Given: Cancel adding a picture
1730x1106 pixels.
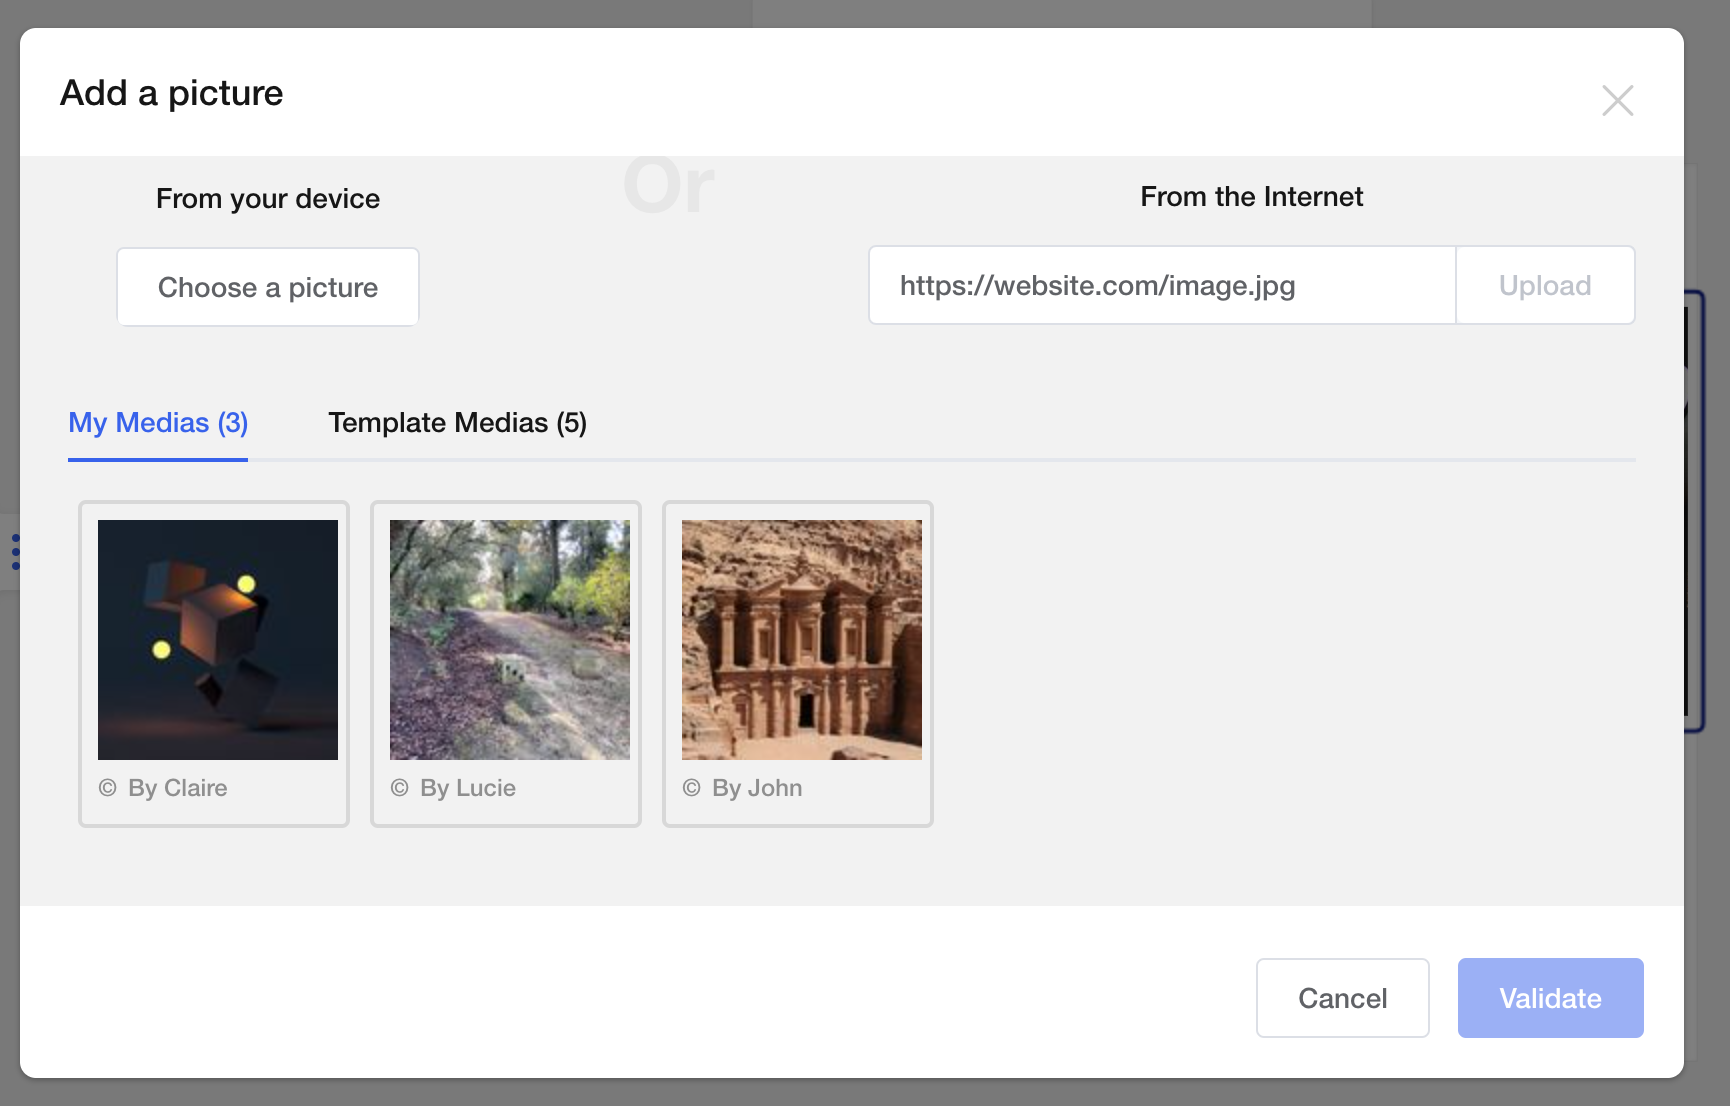Looking at the screenshot, I should click(x=1342, y=998).
